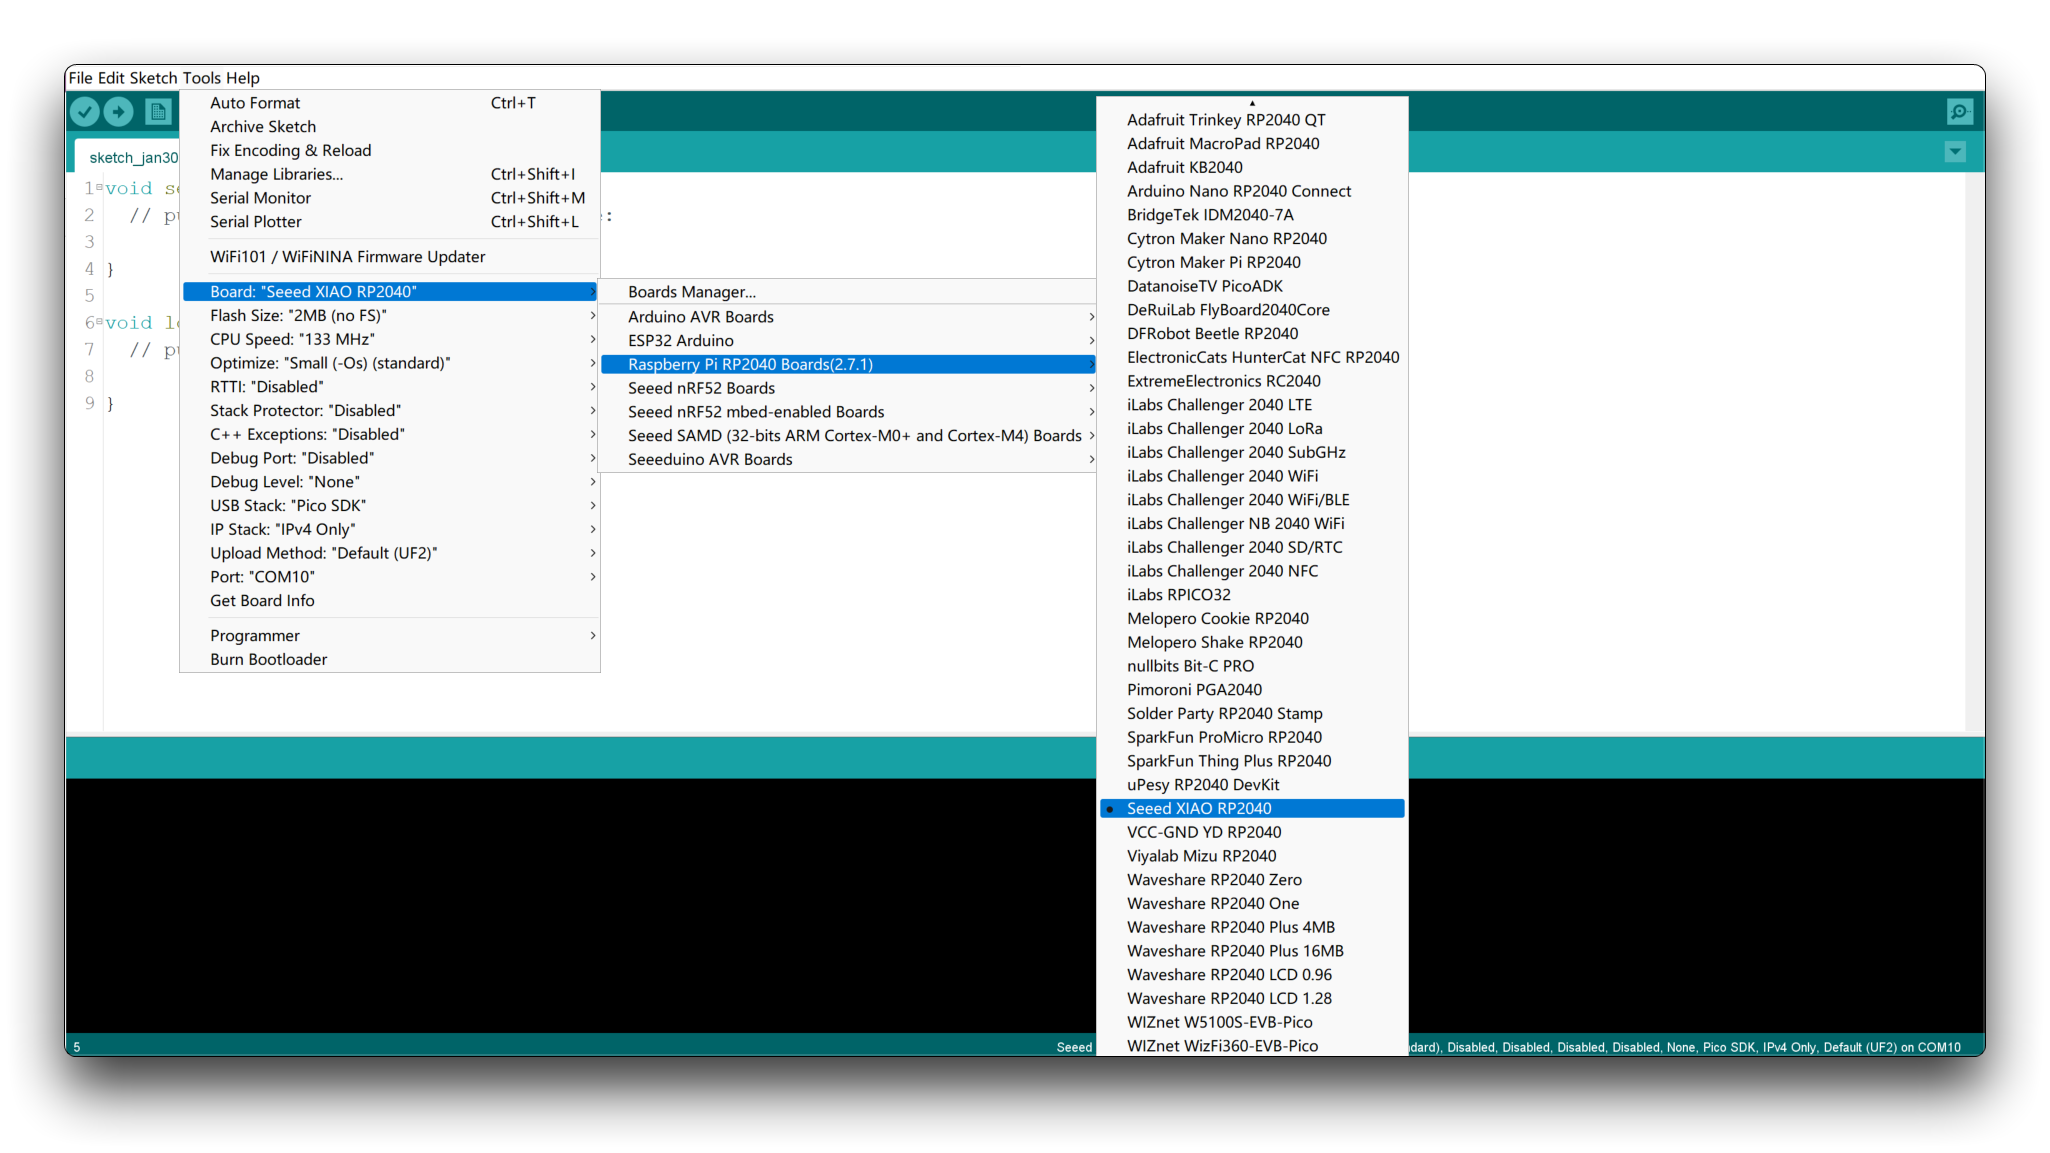Collapse the void setup fold marker on line 1
The image size is (2050, 1153).
(100, 187)
